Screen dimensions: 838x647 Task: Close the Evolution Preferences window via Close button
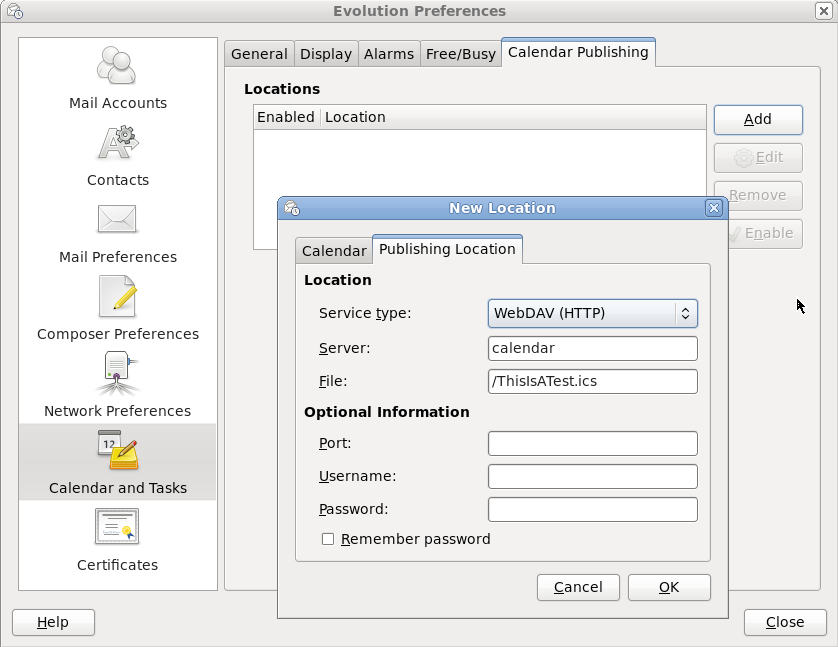point(785,622)
